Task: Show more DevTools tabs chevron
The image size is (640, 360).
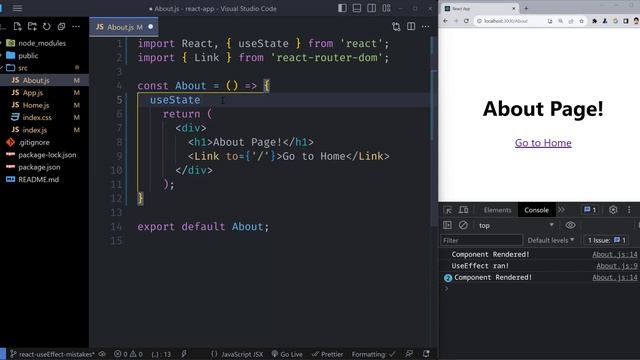Action: [562, 210]
